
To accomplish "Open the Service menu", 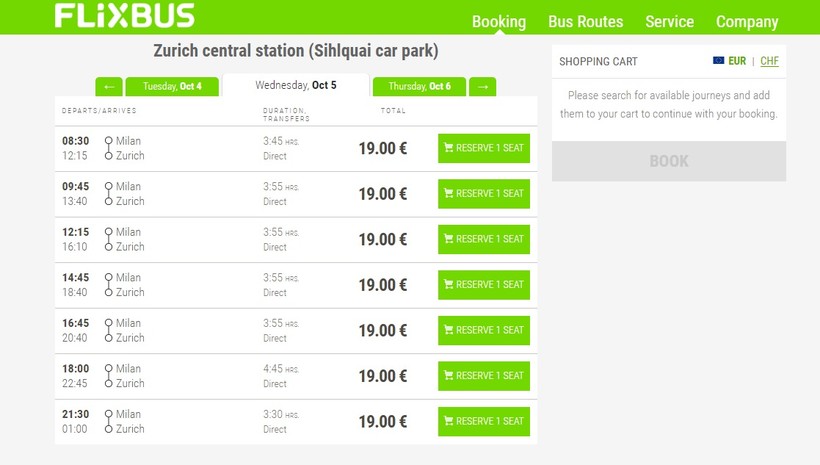I will (x=669, y=21).
